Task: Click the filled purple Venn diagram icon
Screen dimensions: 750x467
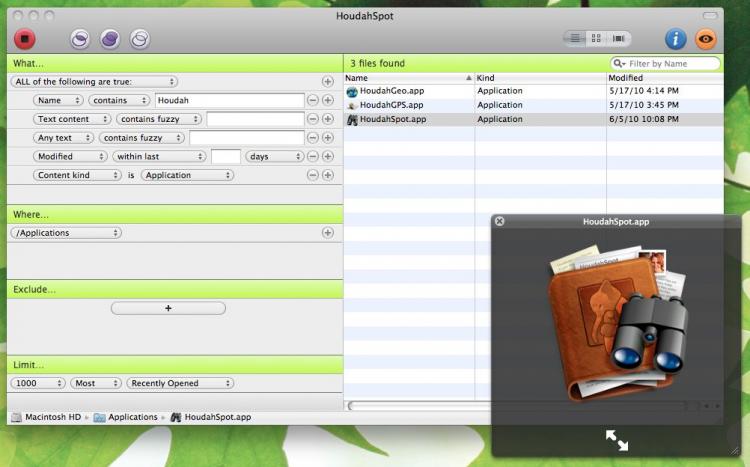Action: tap(110, 39)
